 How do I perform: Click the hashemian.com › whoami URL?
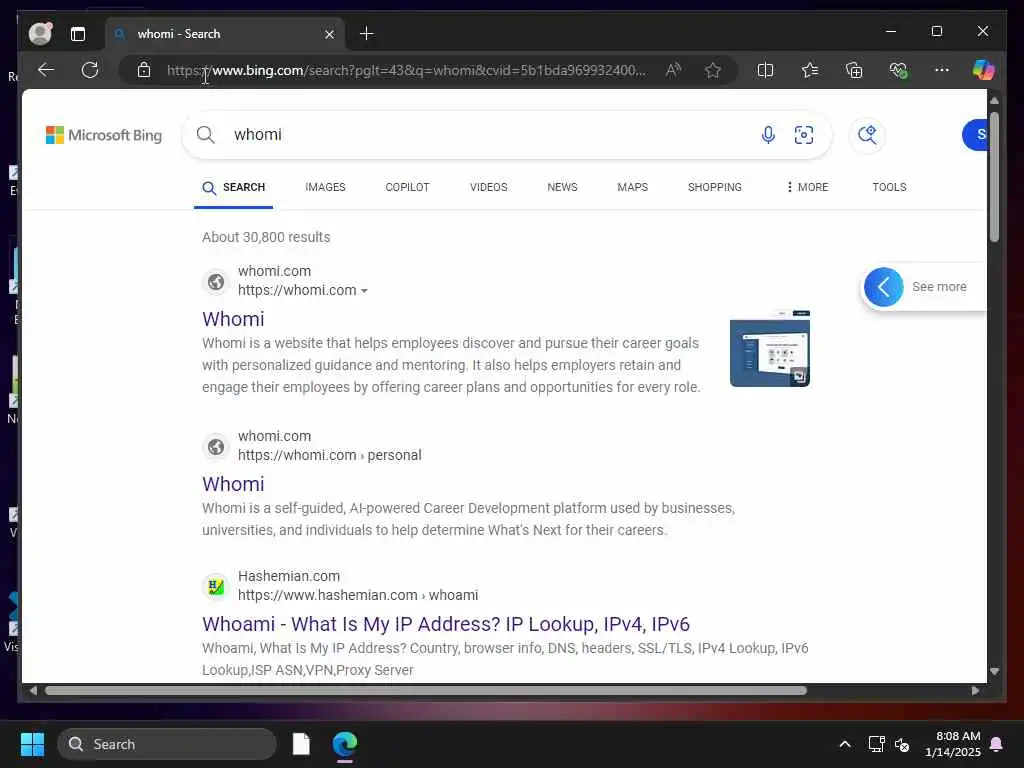[358, 596]
